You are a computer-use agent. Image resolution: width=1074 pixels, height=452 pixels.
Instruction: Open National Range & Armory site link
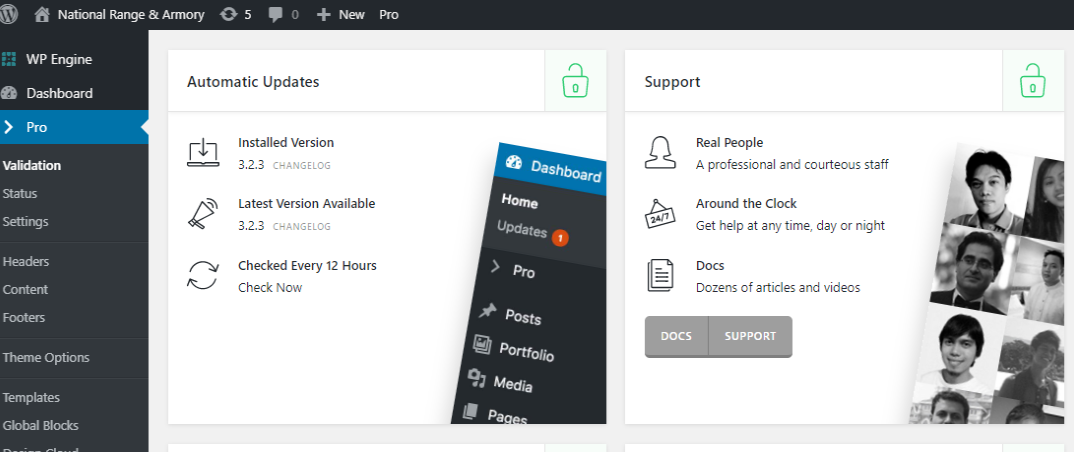click(x=131, y=14)
